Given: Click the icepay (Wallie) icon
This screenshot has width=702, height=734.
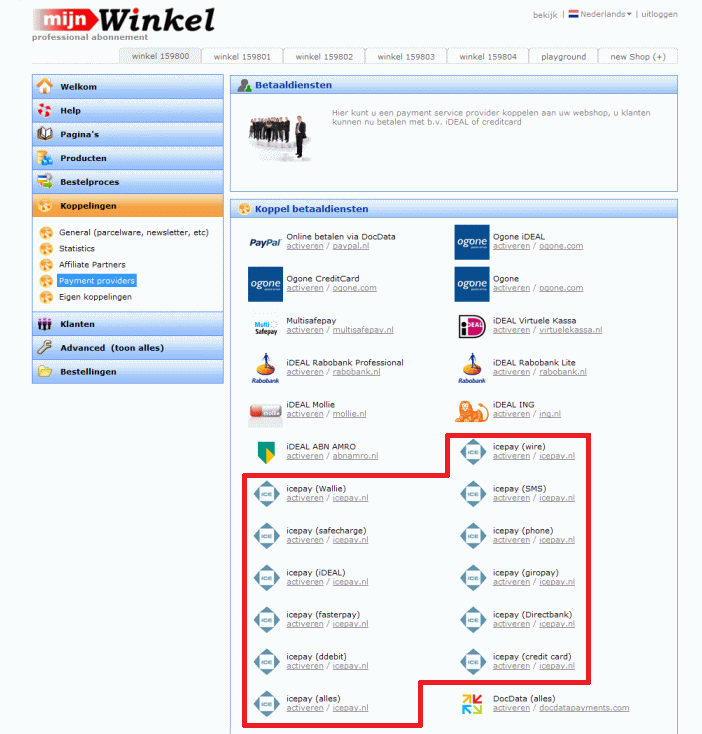Looking at the screenshot, I should click(266, 494).
